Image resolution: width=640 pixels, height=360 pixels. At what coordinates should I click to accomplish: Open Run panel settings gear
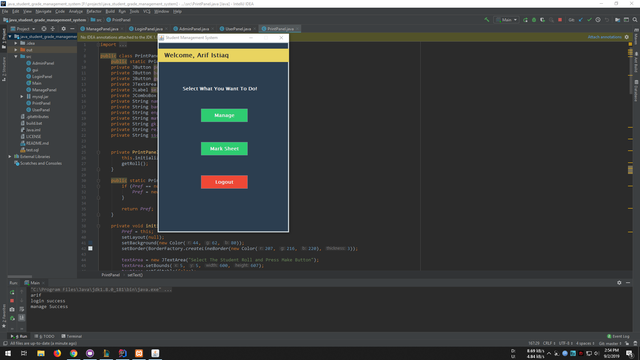tap(619, 282)
